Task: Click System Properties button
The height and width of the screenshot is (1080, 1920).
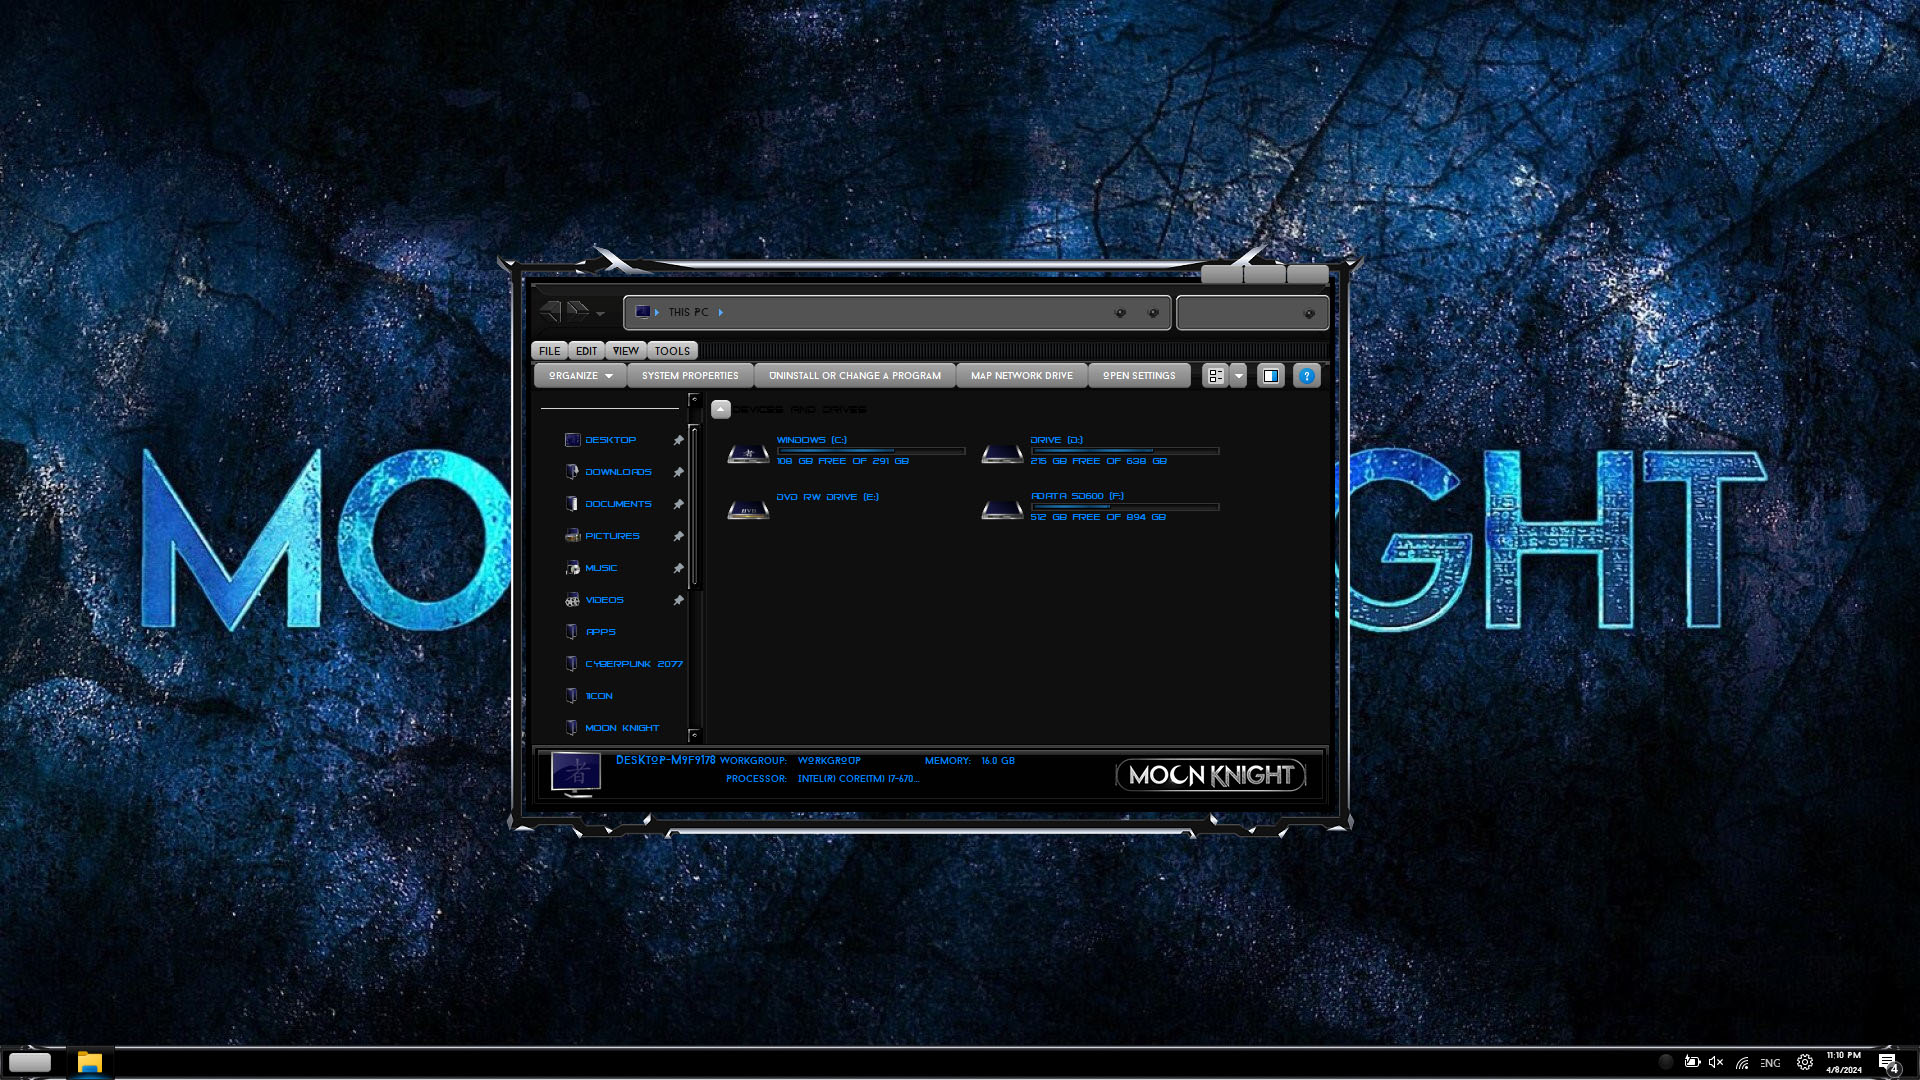Action: [x=690, y=376]
